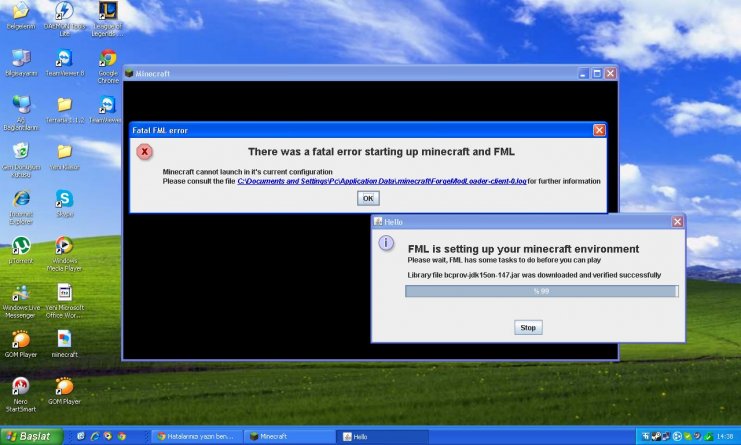Switch to Hello taskbar button

(383, 436)
